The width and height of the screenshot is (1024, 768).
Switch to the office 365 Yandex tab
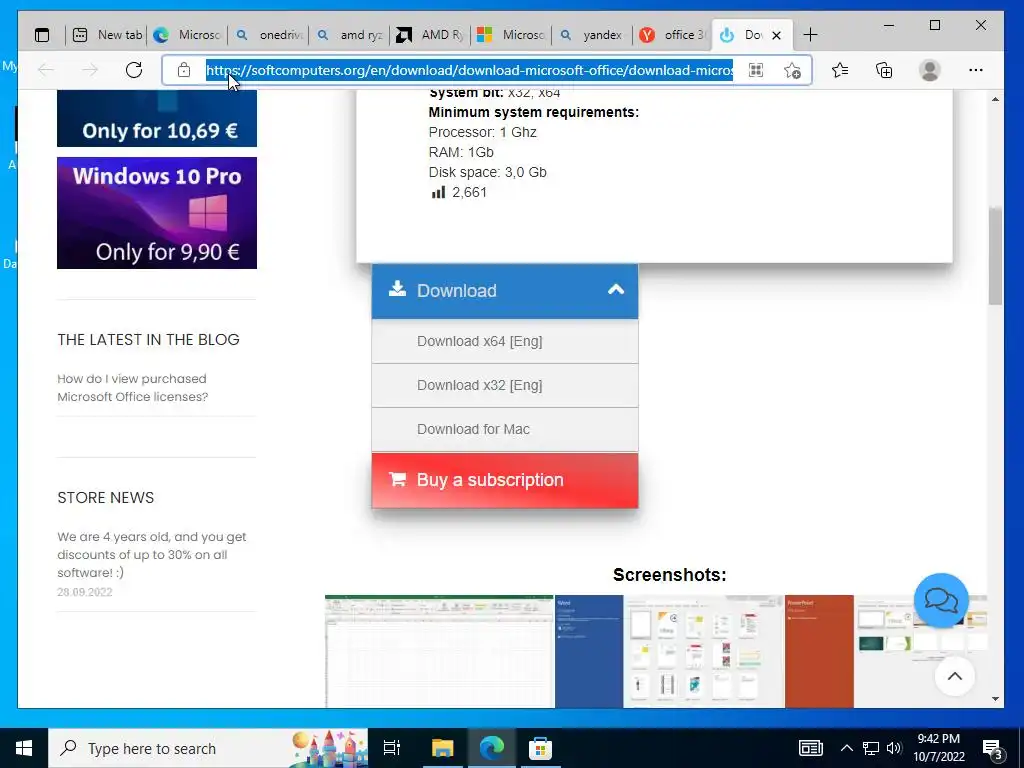(674, 35)
